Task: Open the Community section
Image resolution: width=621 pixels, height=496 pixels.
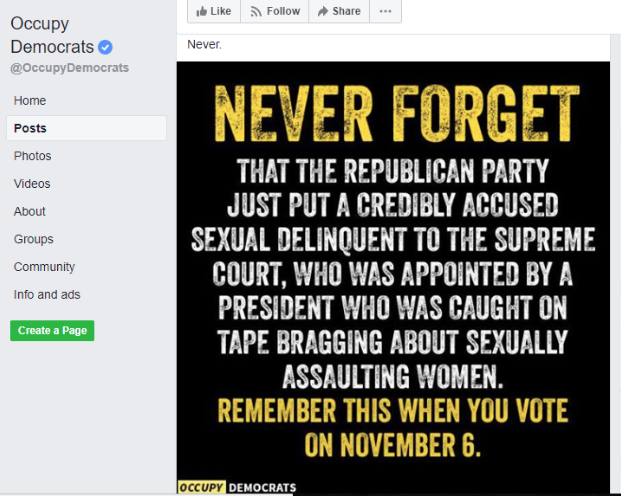Action: (44, 267)
